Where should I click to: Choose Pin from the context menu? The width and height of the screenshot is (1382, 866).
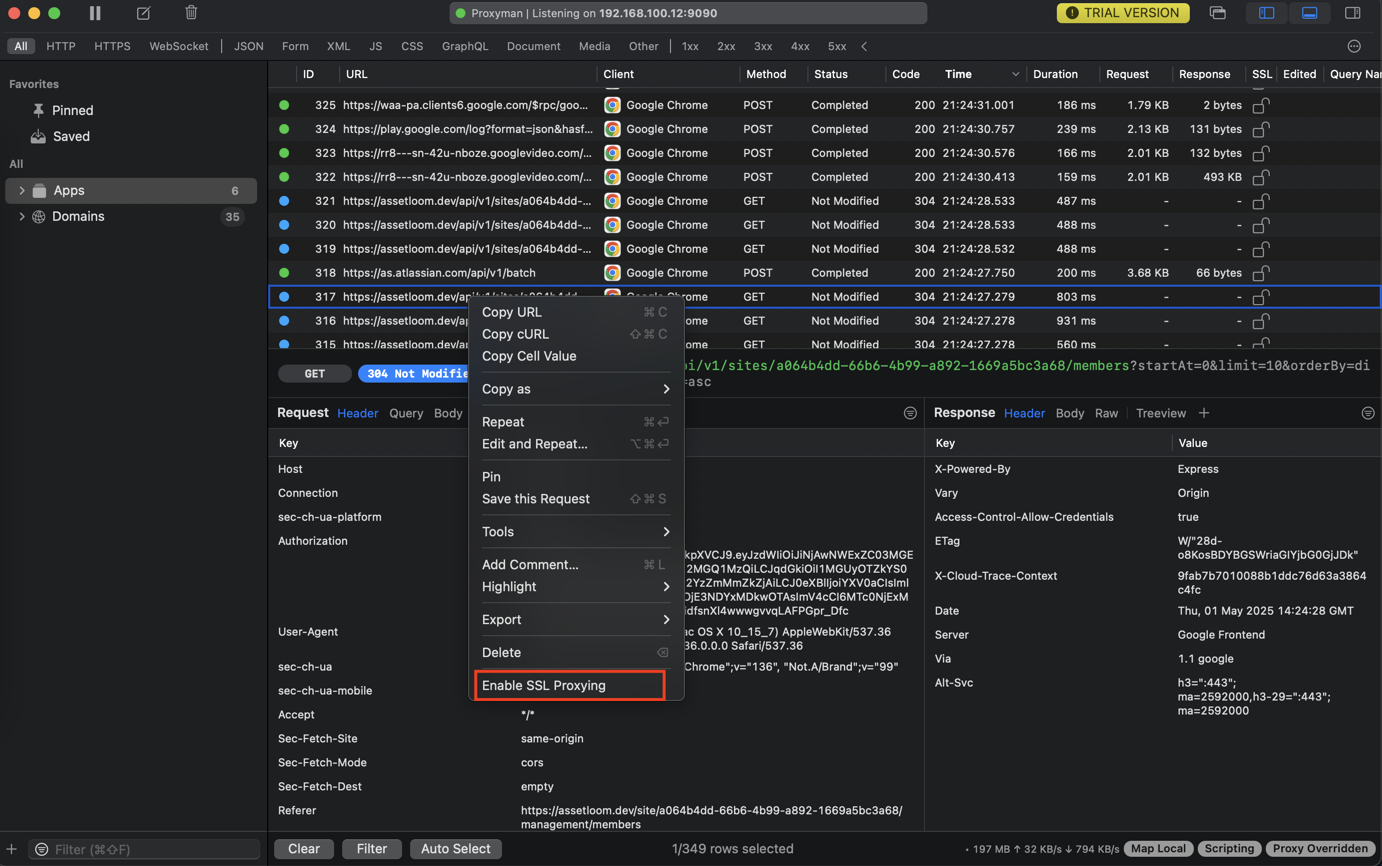pos(575,477)
